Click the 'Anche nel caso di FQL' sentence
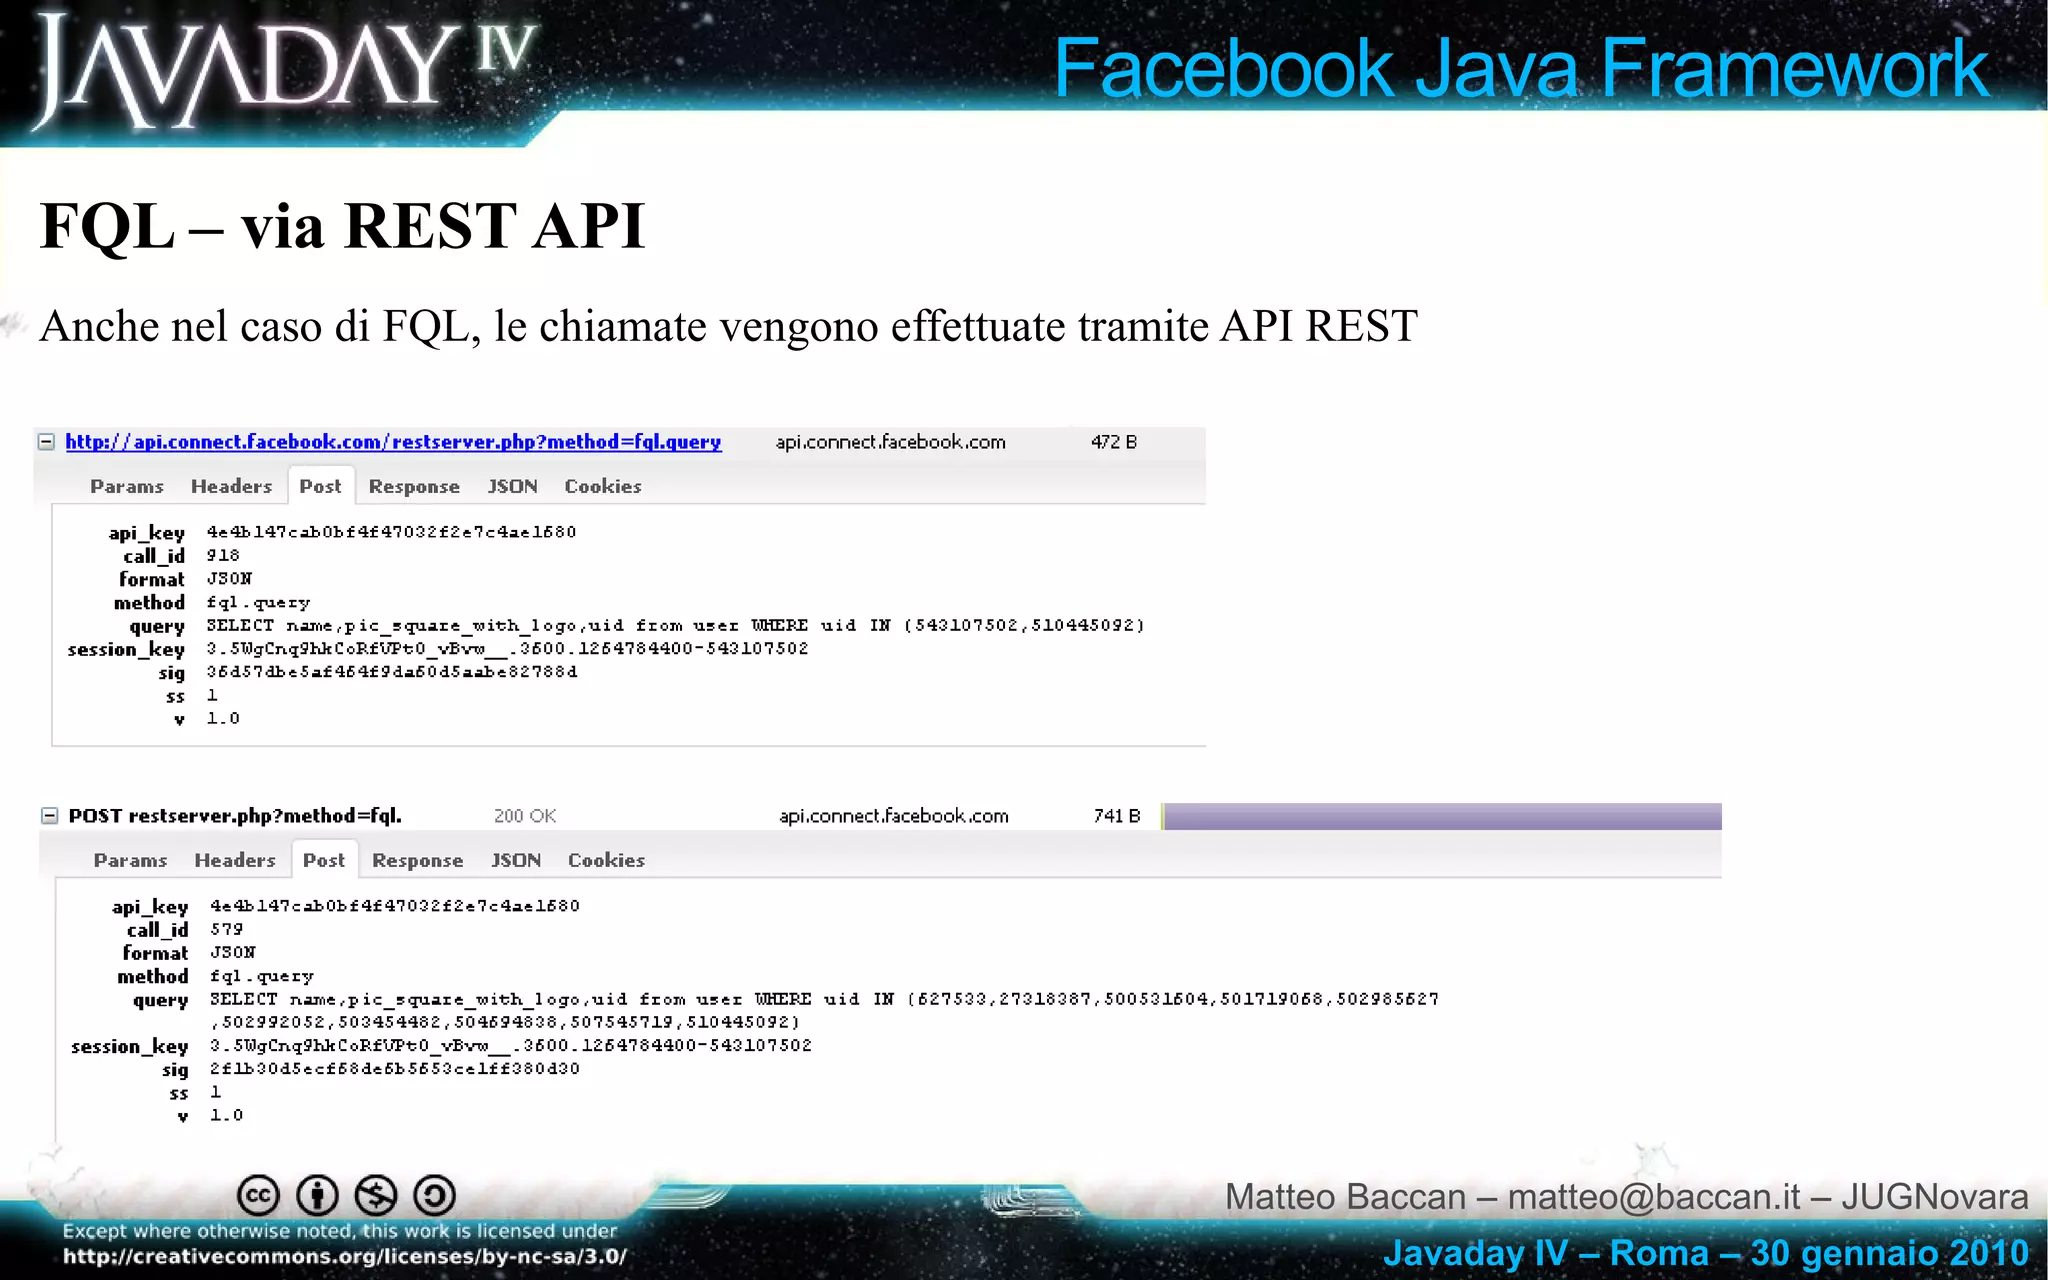Image resolution: width=2048 pixels, height=1280 pixels. click(x=728, y=327)
